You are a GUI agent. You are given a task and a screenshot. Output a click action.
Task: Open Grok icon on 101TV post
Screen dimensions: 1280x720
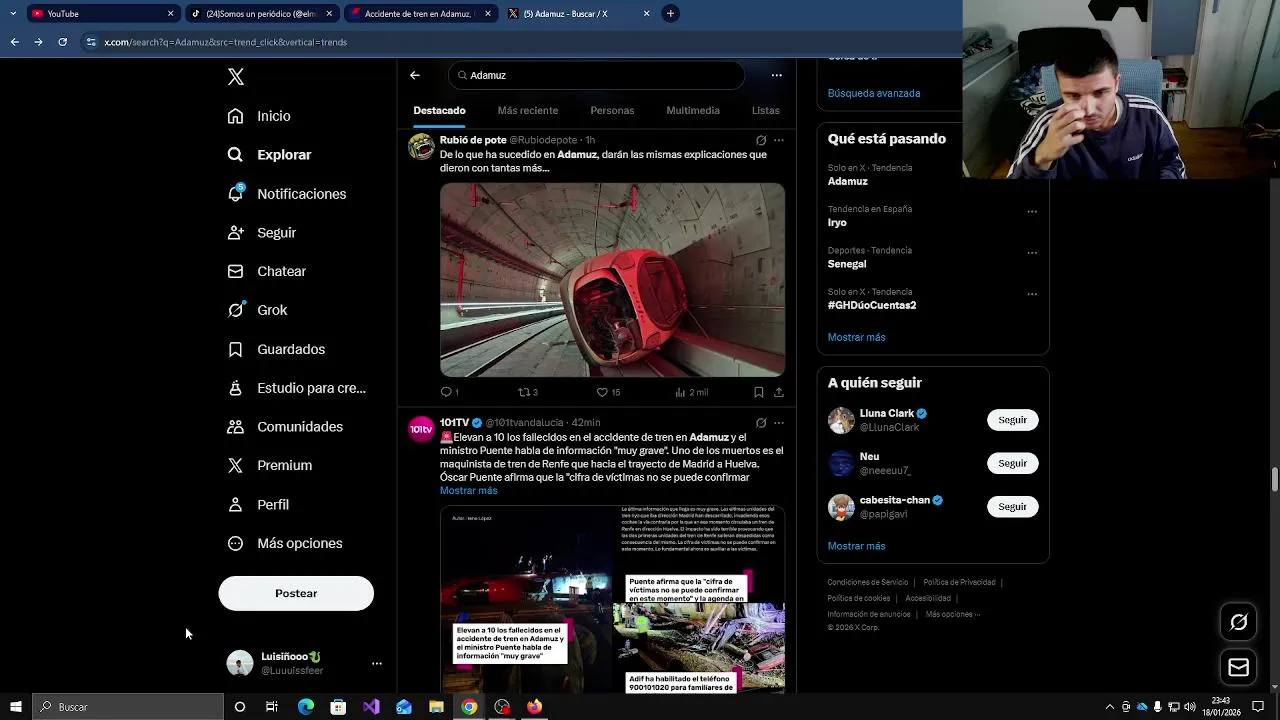click(761, 423)
